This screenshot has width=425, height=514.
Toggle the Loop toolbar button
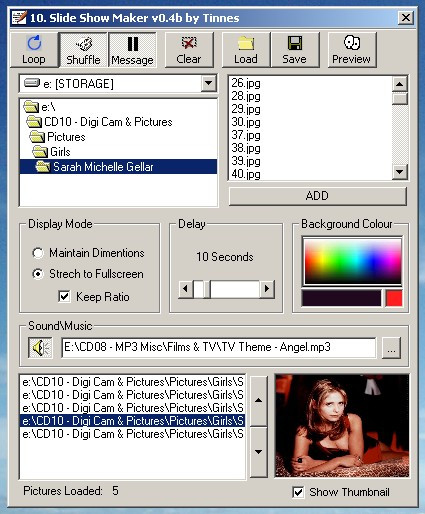click(x=34, y=50)
